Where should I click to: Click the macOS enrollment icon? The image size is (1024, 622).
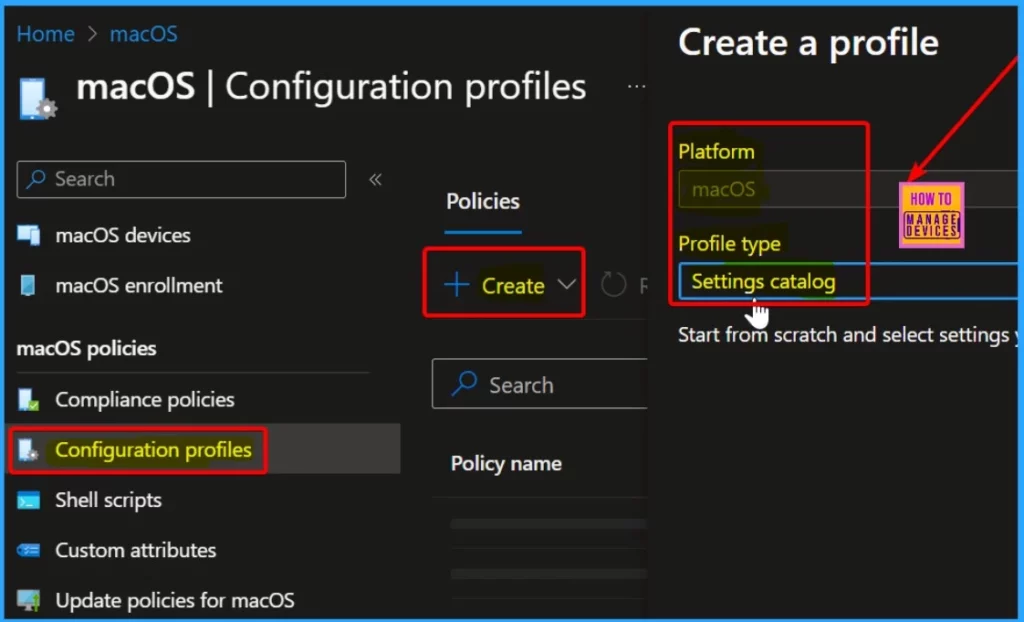pos(28,286)
